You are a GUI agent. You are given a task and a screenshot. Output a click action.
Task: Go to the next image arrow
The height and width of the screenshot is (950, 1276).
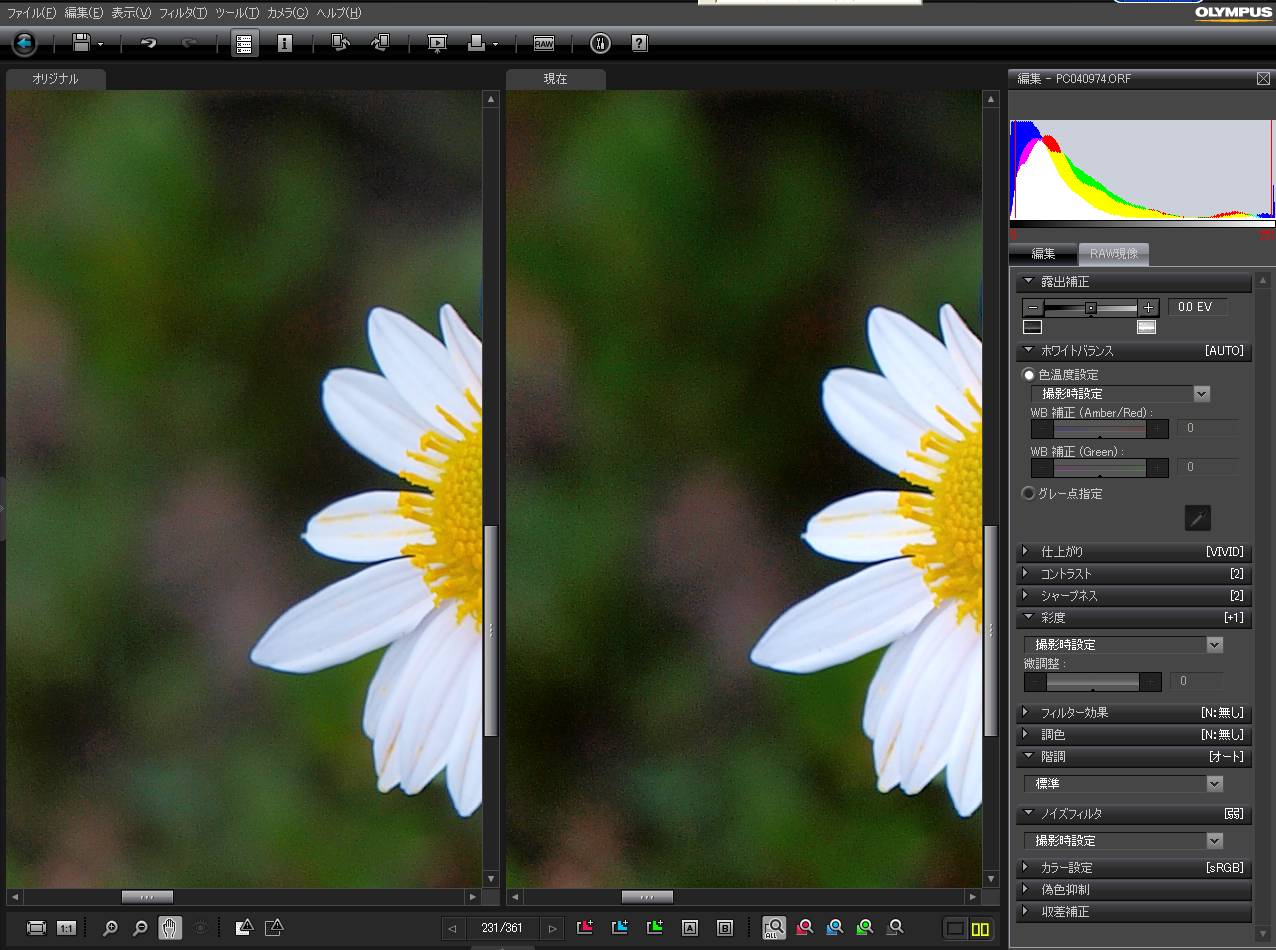pos(552,929)
